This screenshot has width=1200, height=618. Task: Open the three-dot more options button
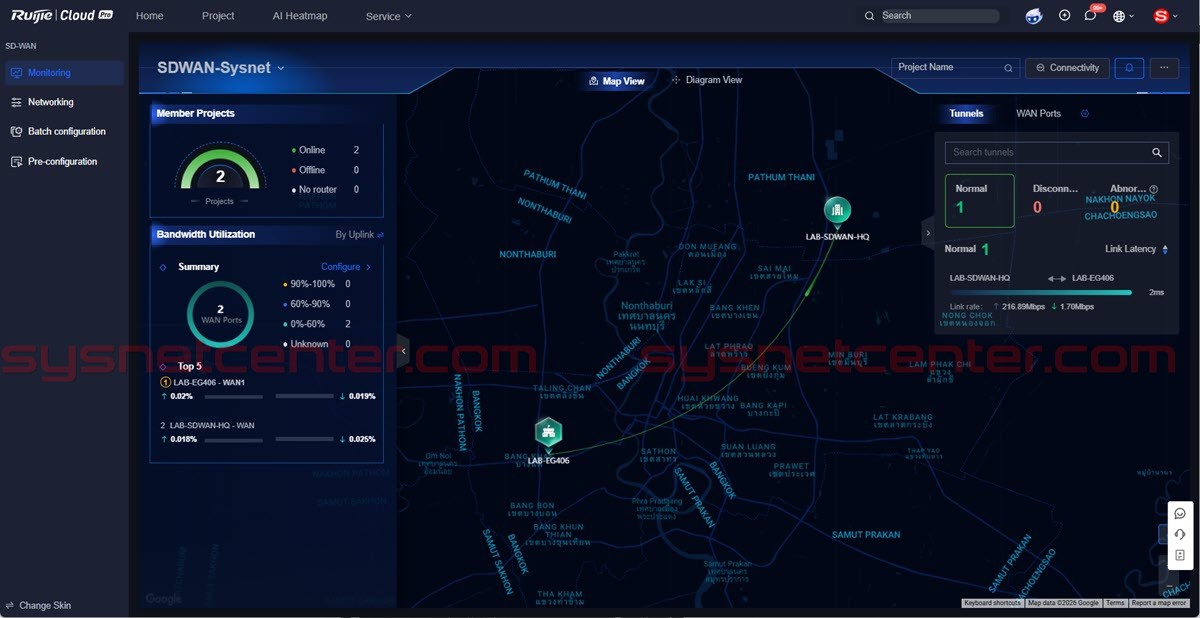1164,68
